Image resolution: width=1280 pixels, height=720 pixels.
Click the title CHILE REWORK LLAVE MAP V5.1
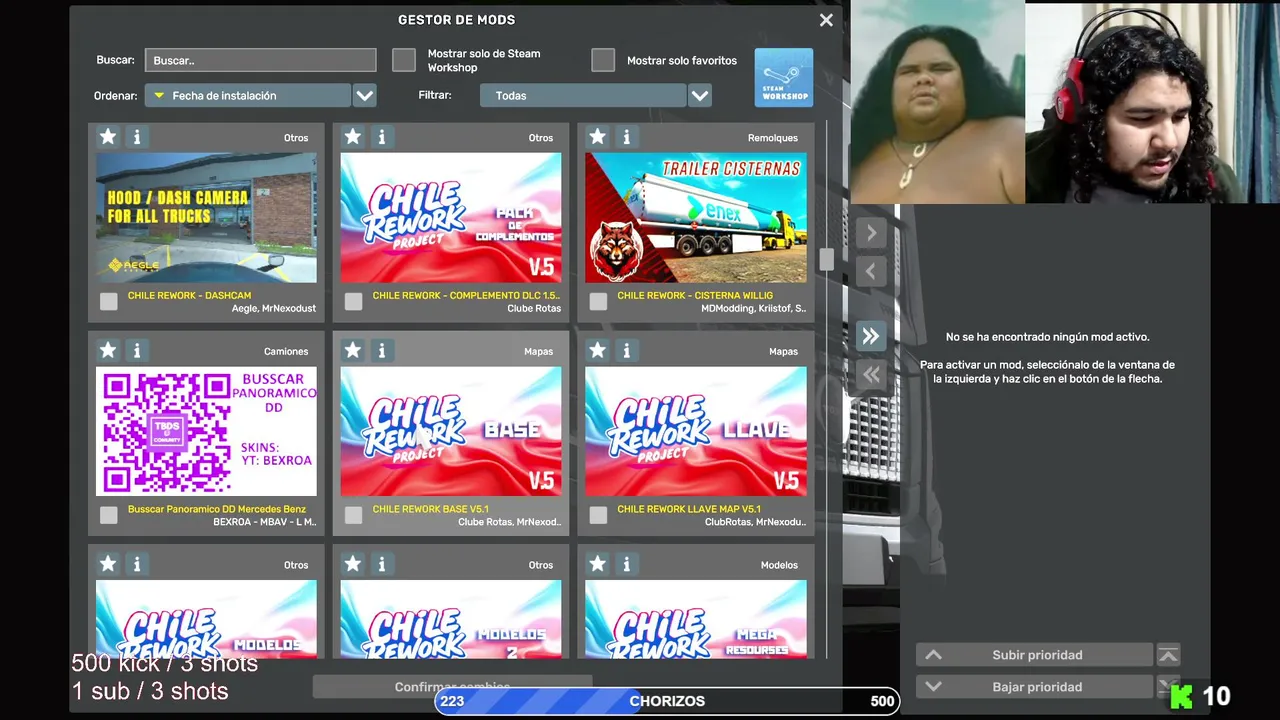(689, 509)
